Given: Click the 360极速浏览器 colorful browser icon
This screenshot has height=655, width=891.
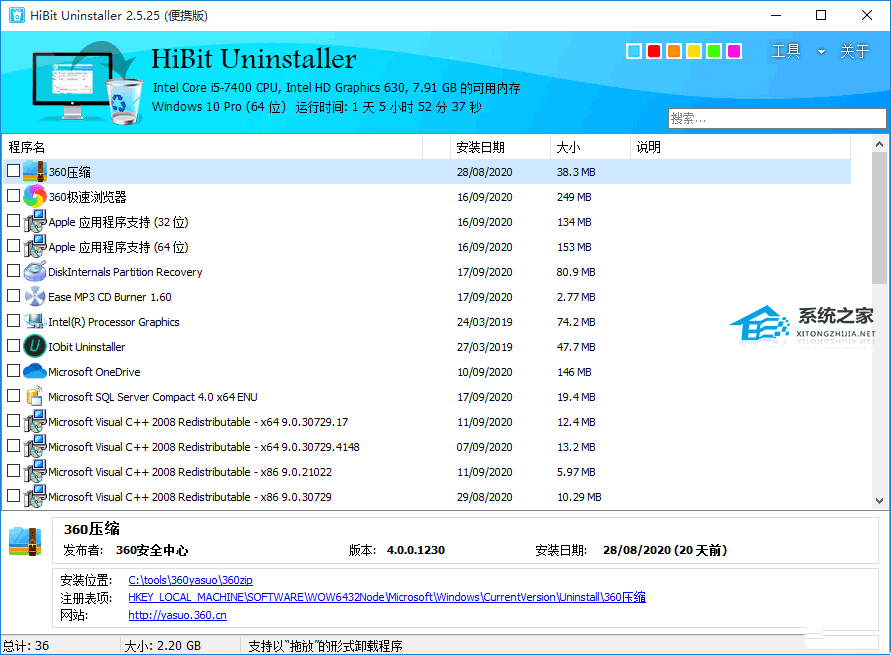Looking at the screenshot, I should coord(35,197).
